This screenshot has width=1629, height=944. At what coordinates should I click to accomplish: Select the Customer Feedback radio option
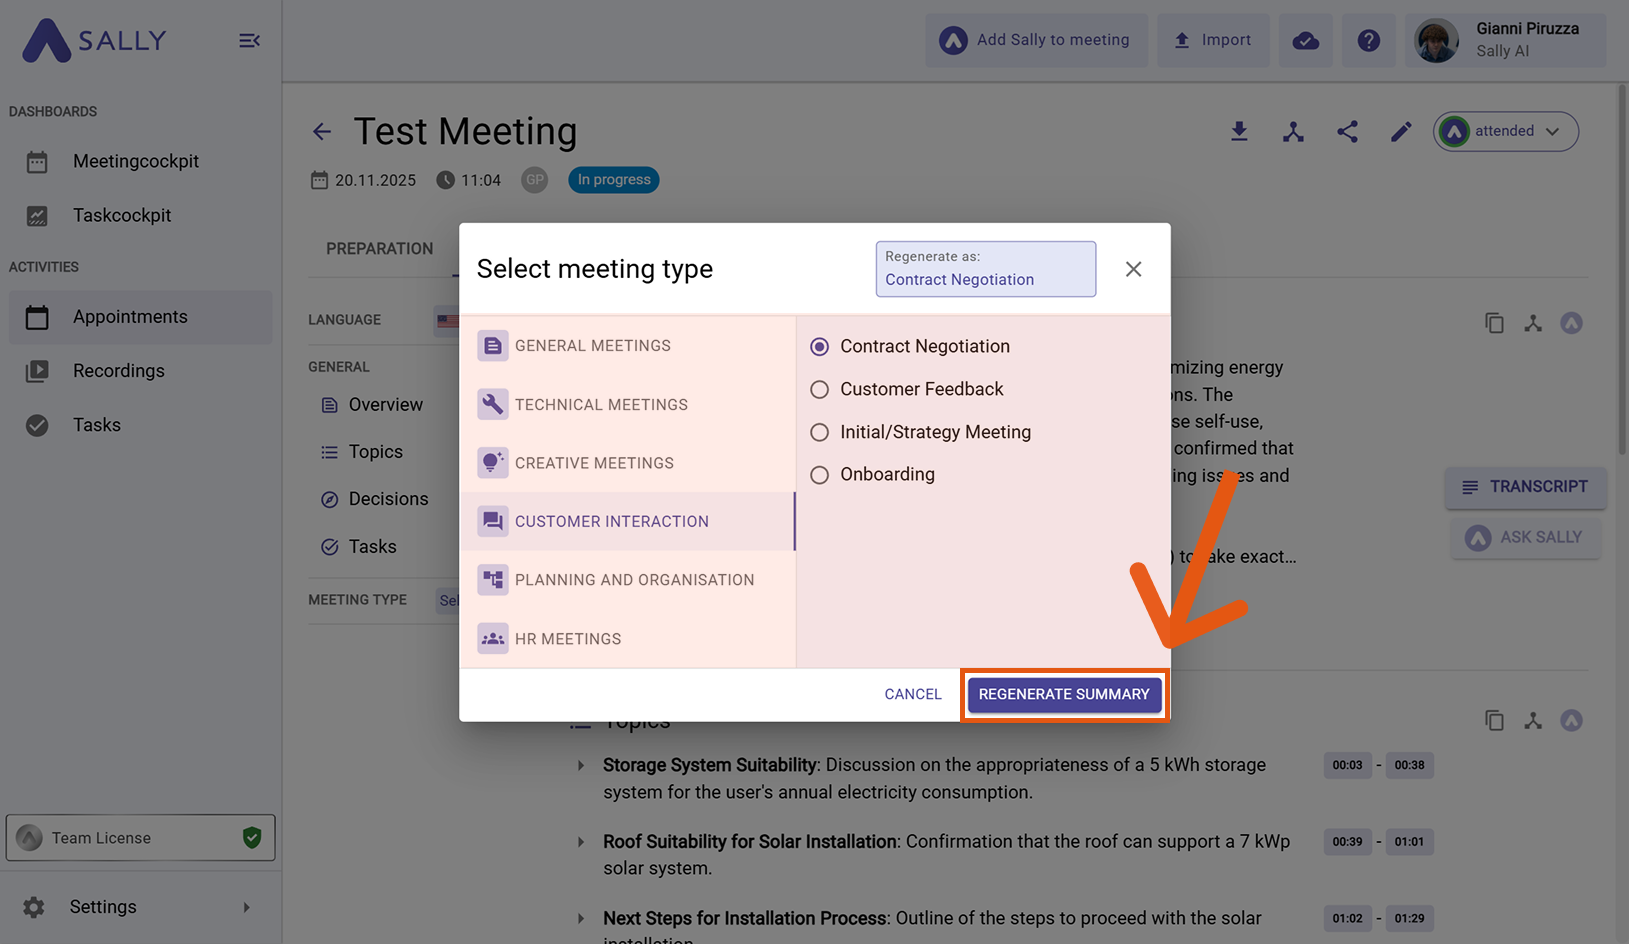(x=820, y=390)
